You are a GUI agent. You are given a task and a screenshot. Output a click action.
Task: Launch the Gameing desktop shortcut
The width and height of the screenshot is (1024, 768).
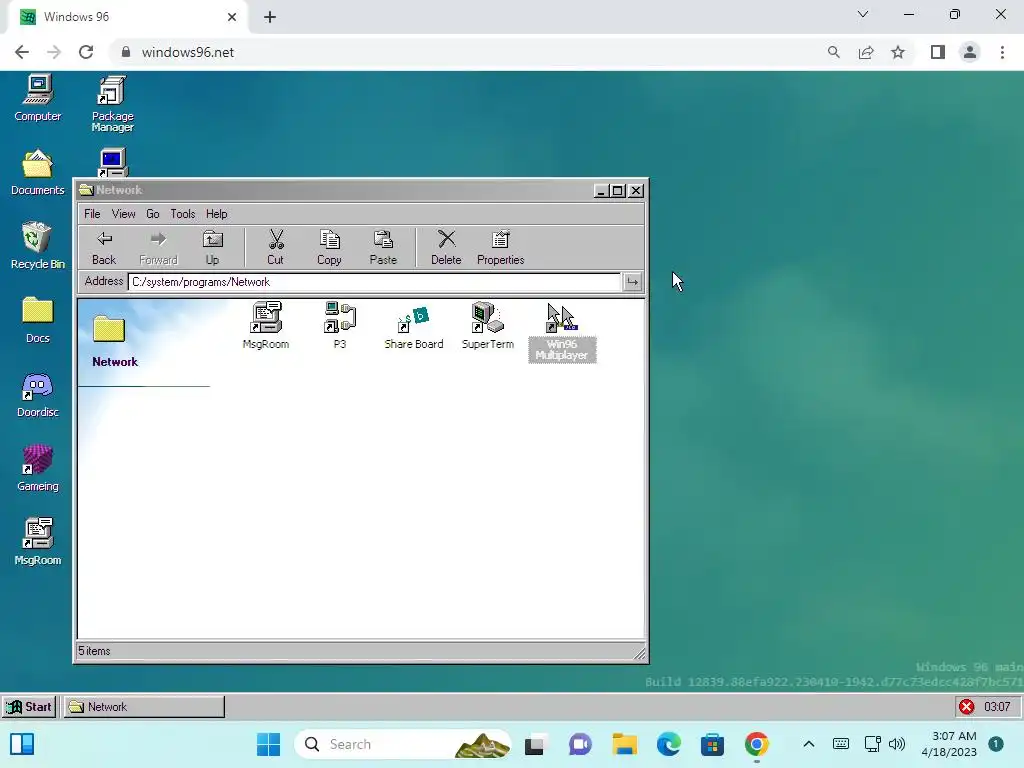click(38, 468)
